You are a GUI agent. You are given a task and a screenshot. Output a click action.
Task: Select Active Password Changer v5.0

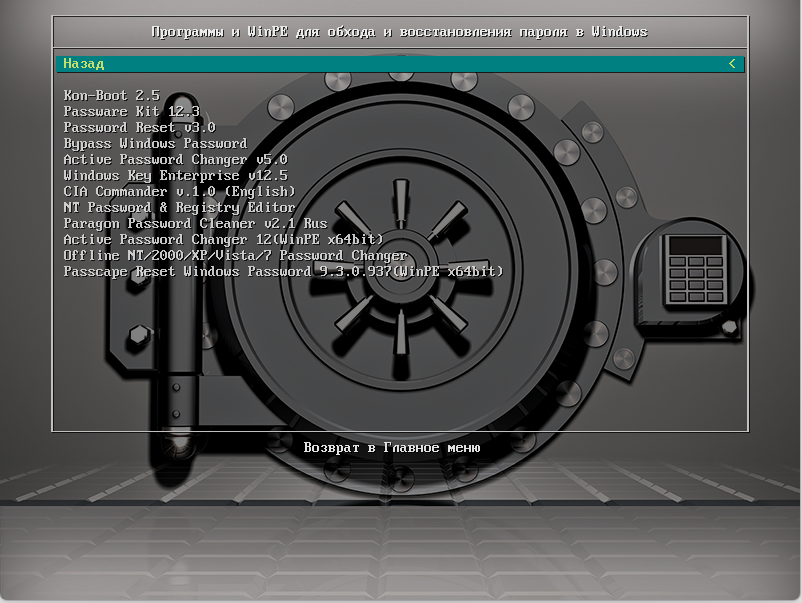click(x=175, y=159)
